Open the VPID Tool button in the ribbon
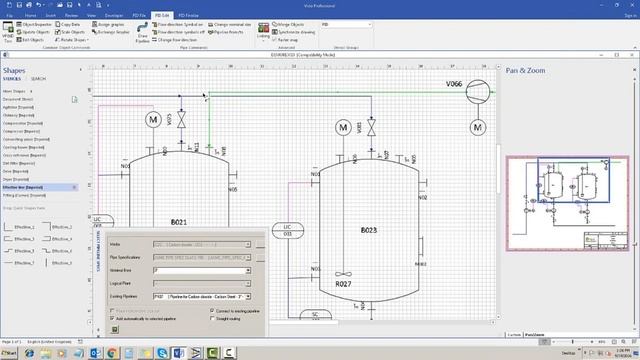The image size is (640, 360). tap(8, 32)
